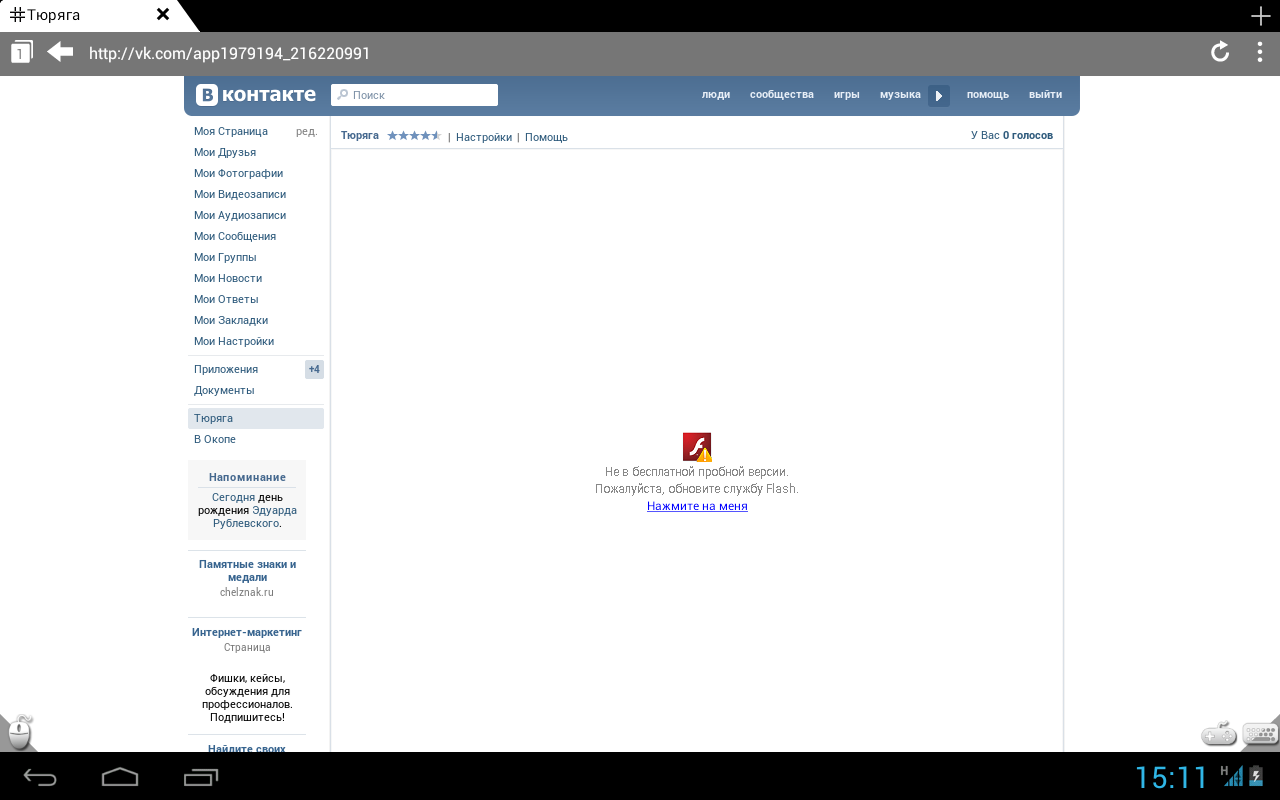This screenshot has height=800, width=1280.
Task: Open Мои Новости
Action: coord(228,278)
